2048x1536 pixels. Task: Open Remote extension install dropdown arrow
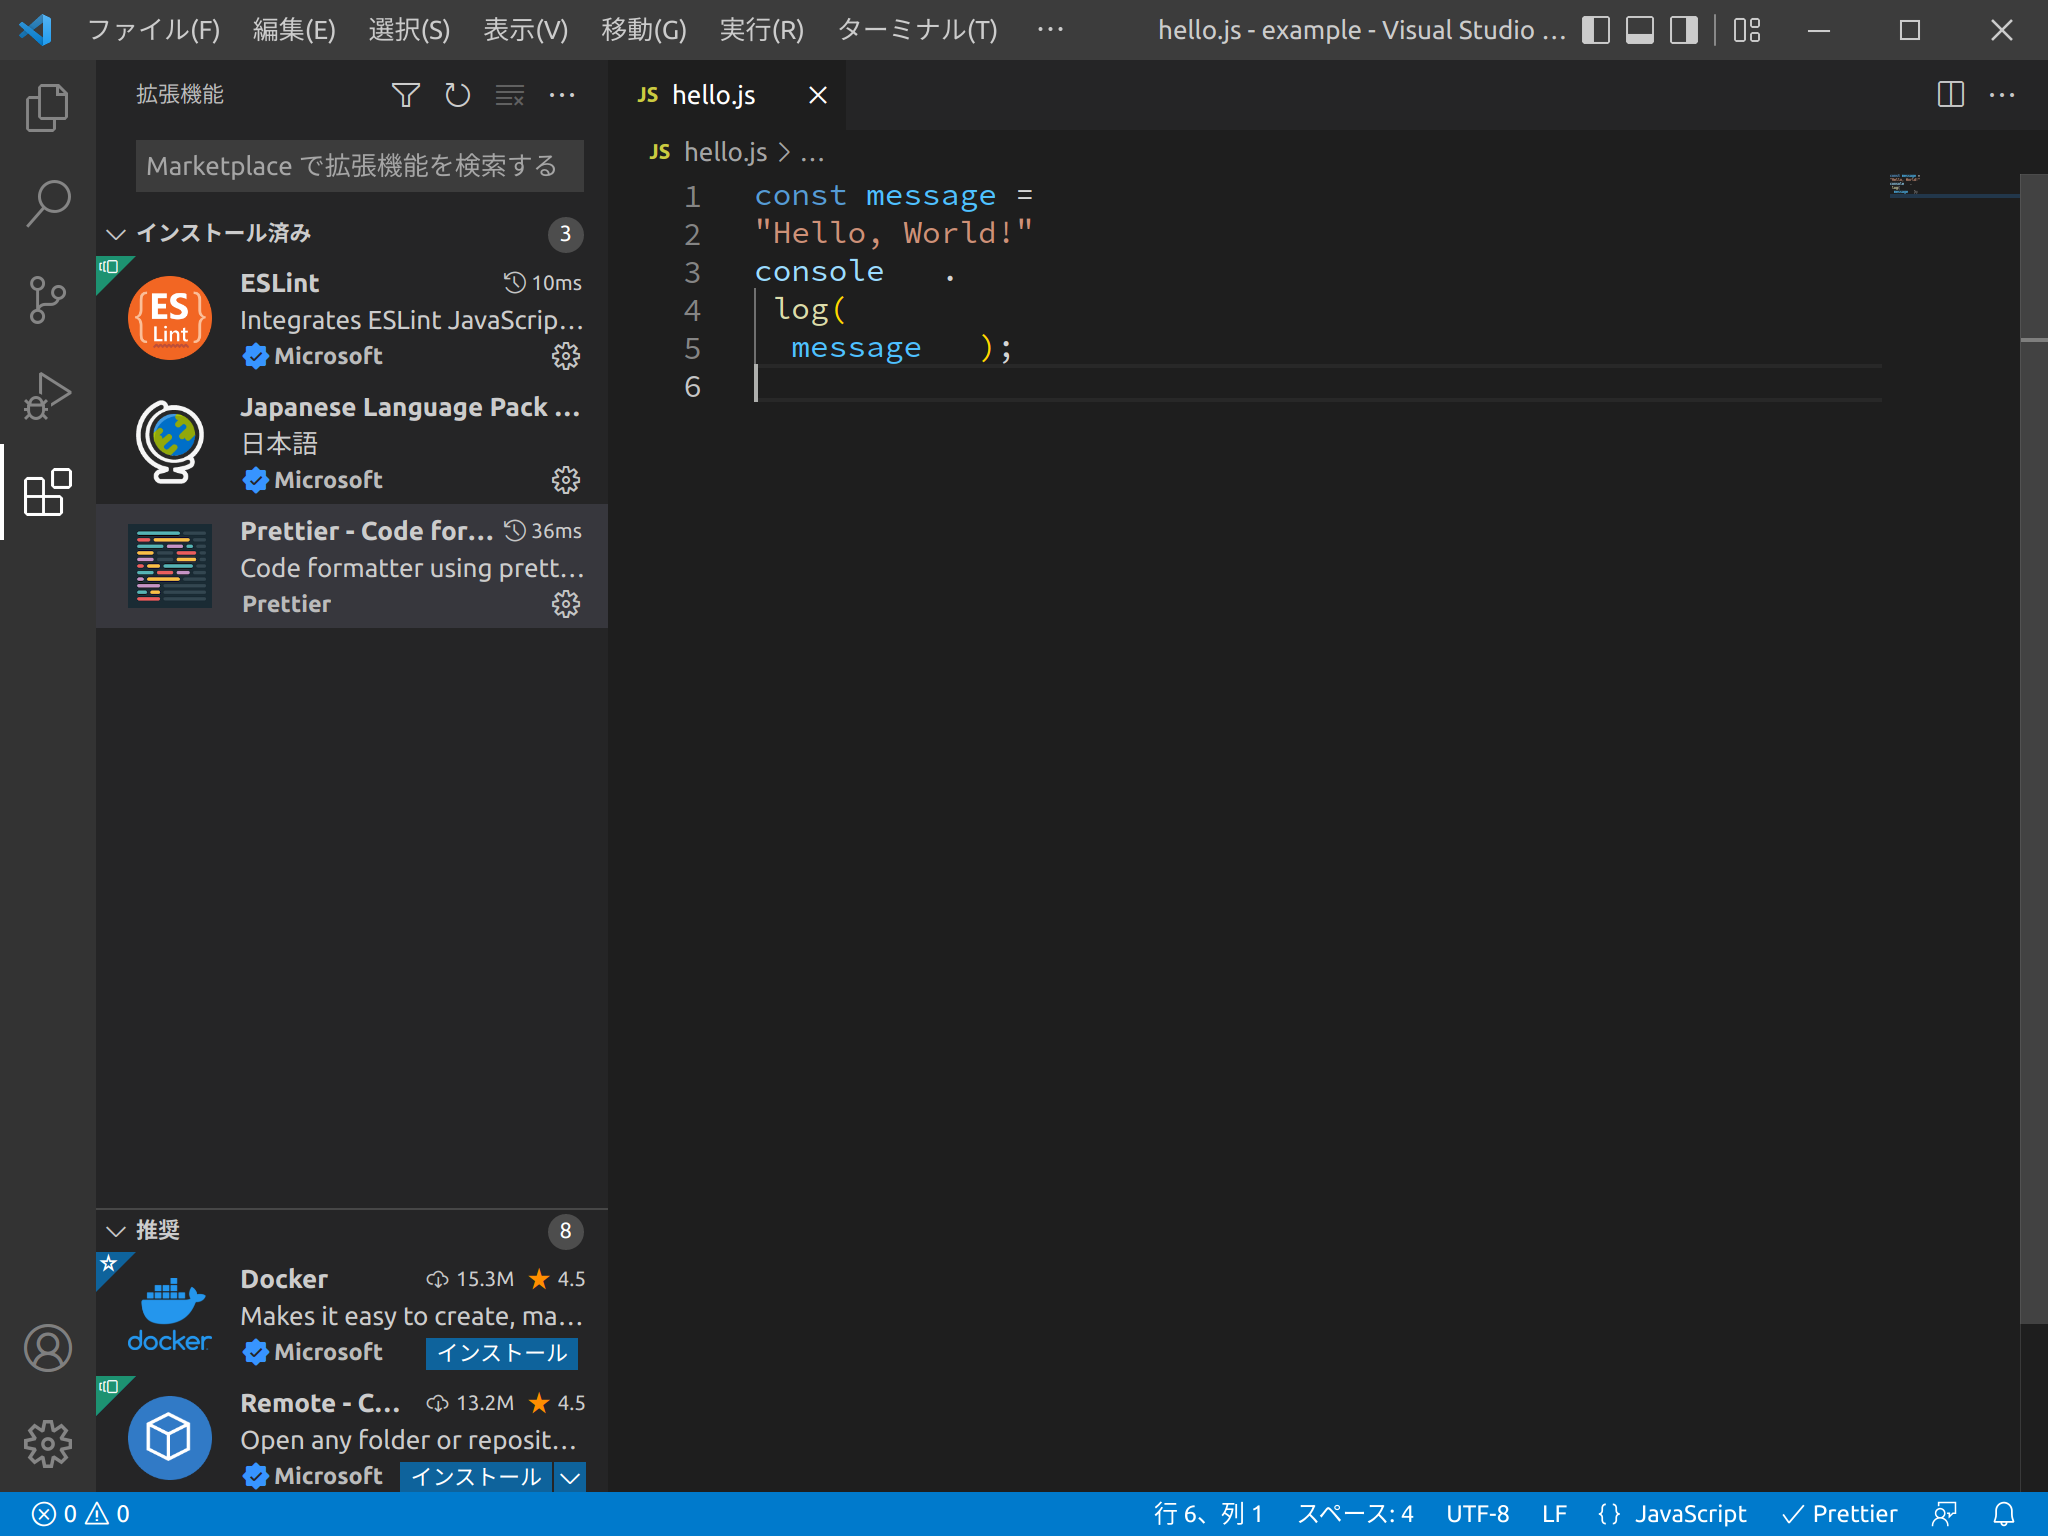coord(570,1477)
